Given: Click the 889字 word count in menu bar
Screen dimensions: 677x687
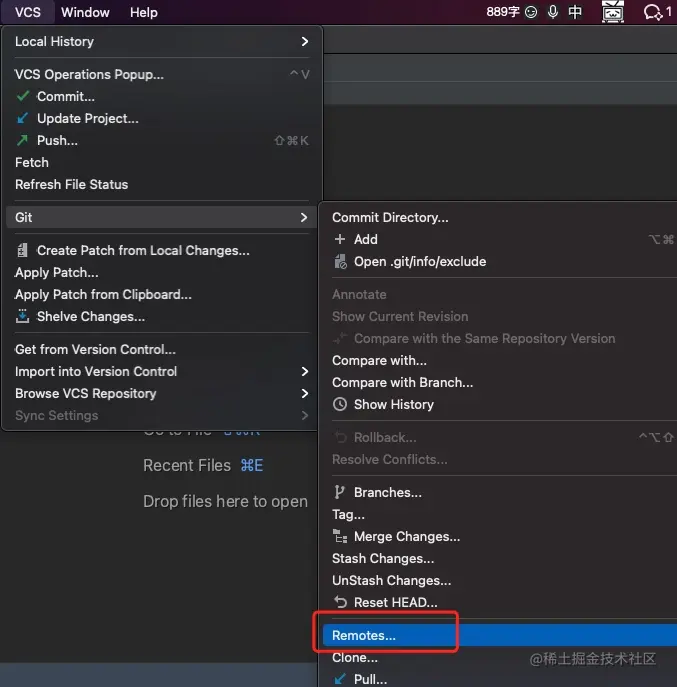Looking at the screenshot, I should 503,12.
